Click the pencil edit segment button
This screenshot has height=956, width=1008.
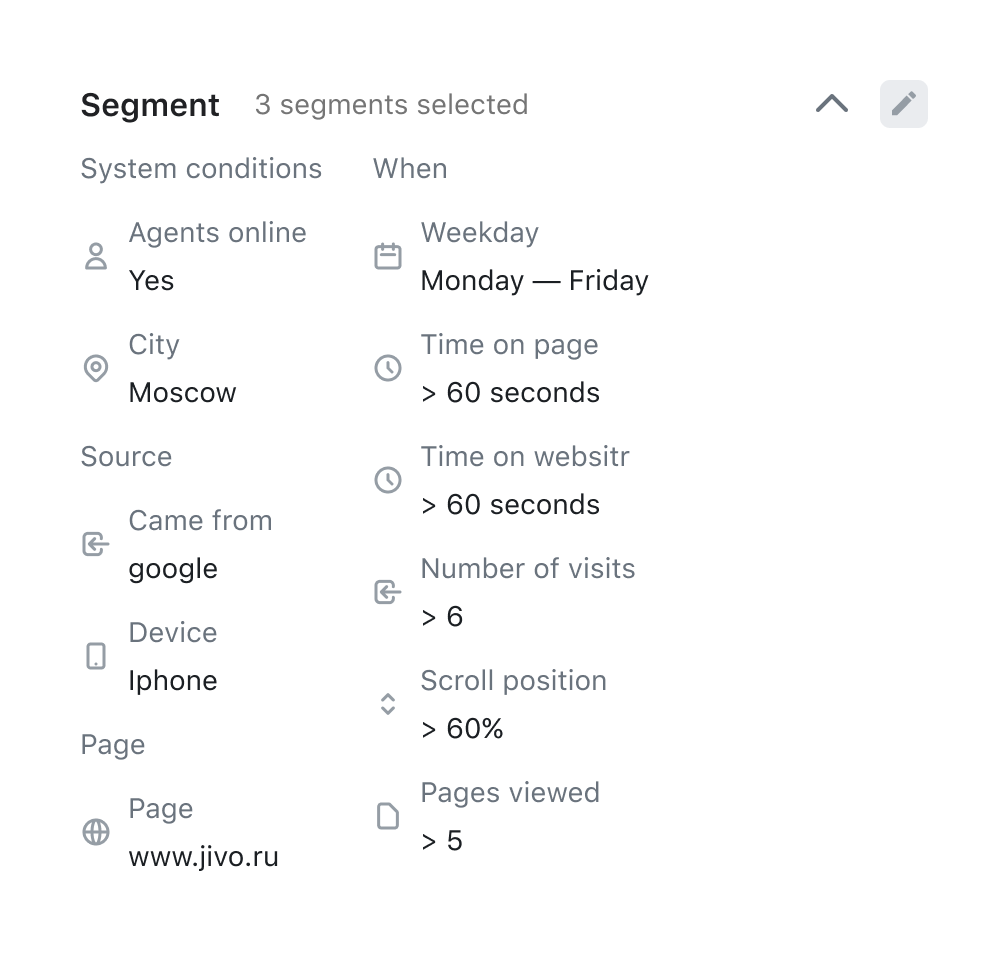[x=903, y=104]
